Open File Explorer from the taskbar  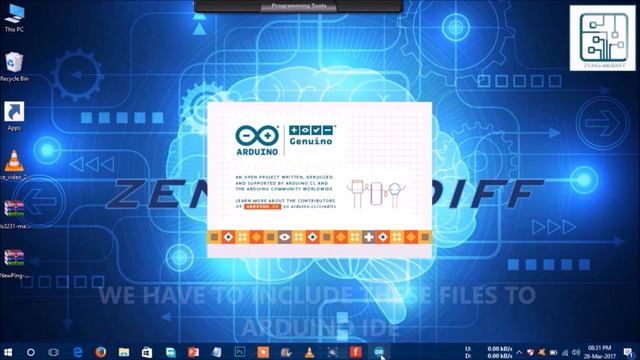(124, 352)
